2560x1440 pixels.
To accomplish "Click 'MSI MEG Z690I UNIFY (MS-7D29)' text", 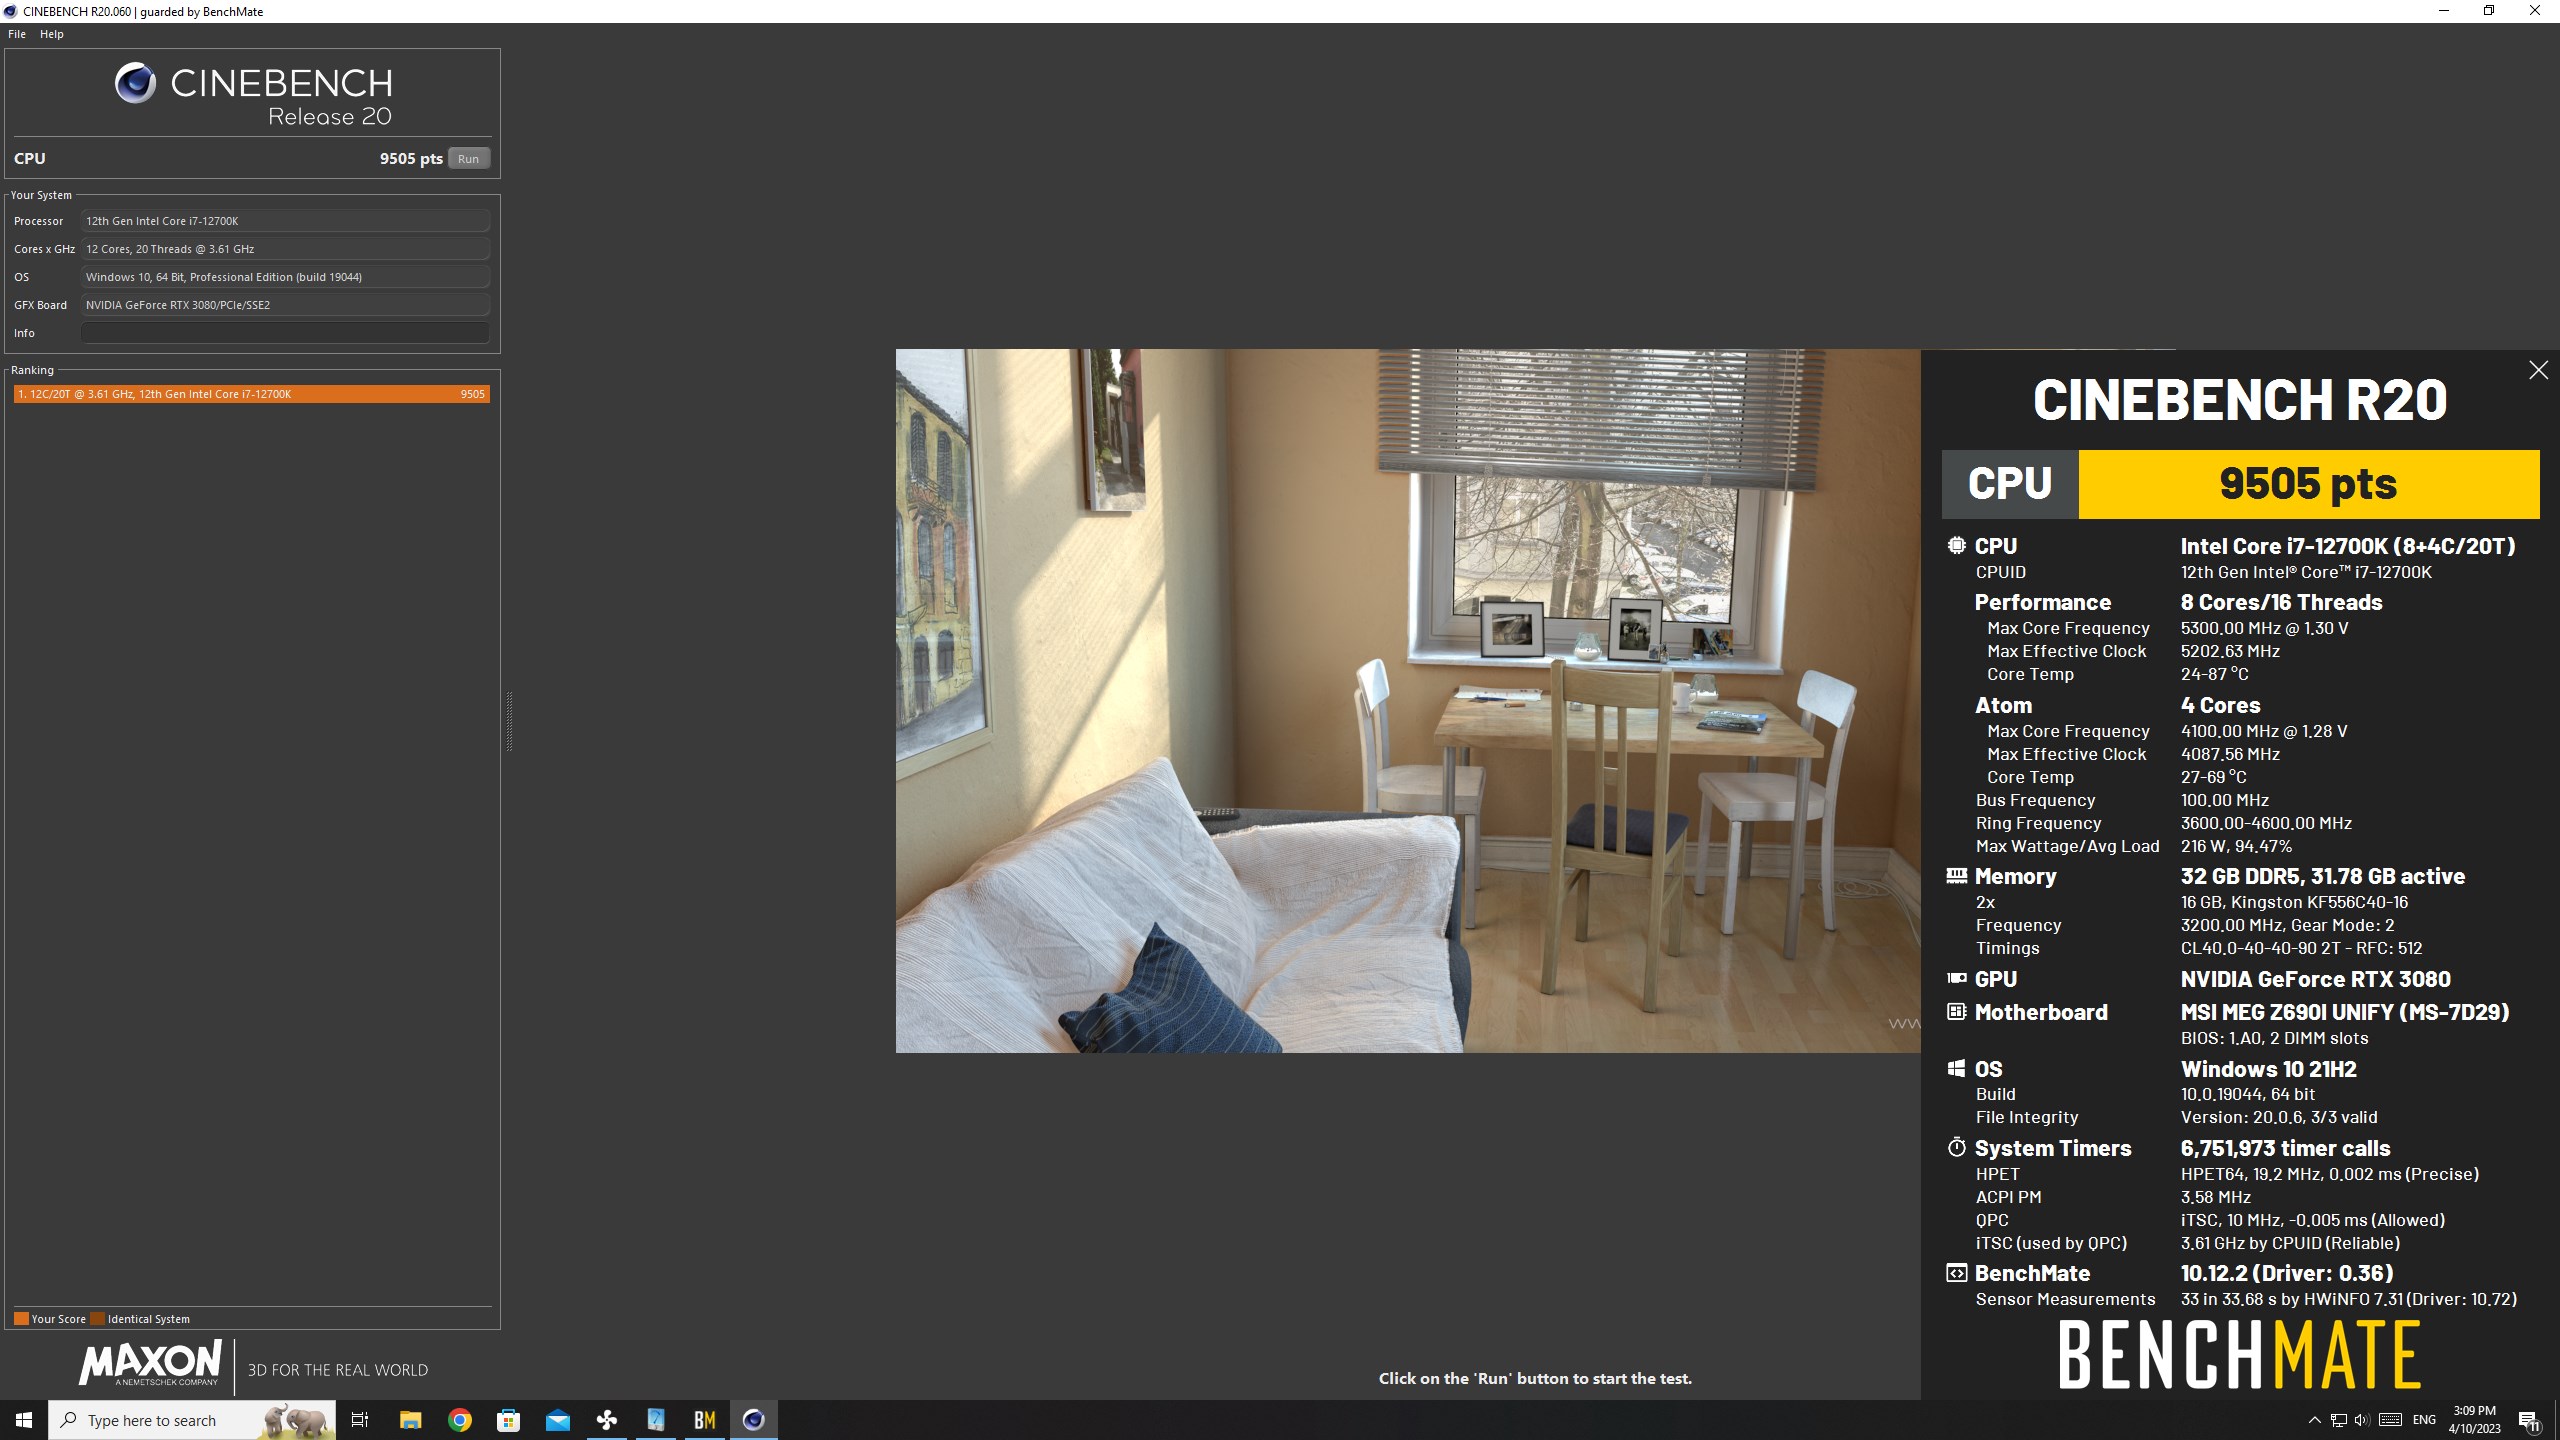I will (x=2345, y=1012).
